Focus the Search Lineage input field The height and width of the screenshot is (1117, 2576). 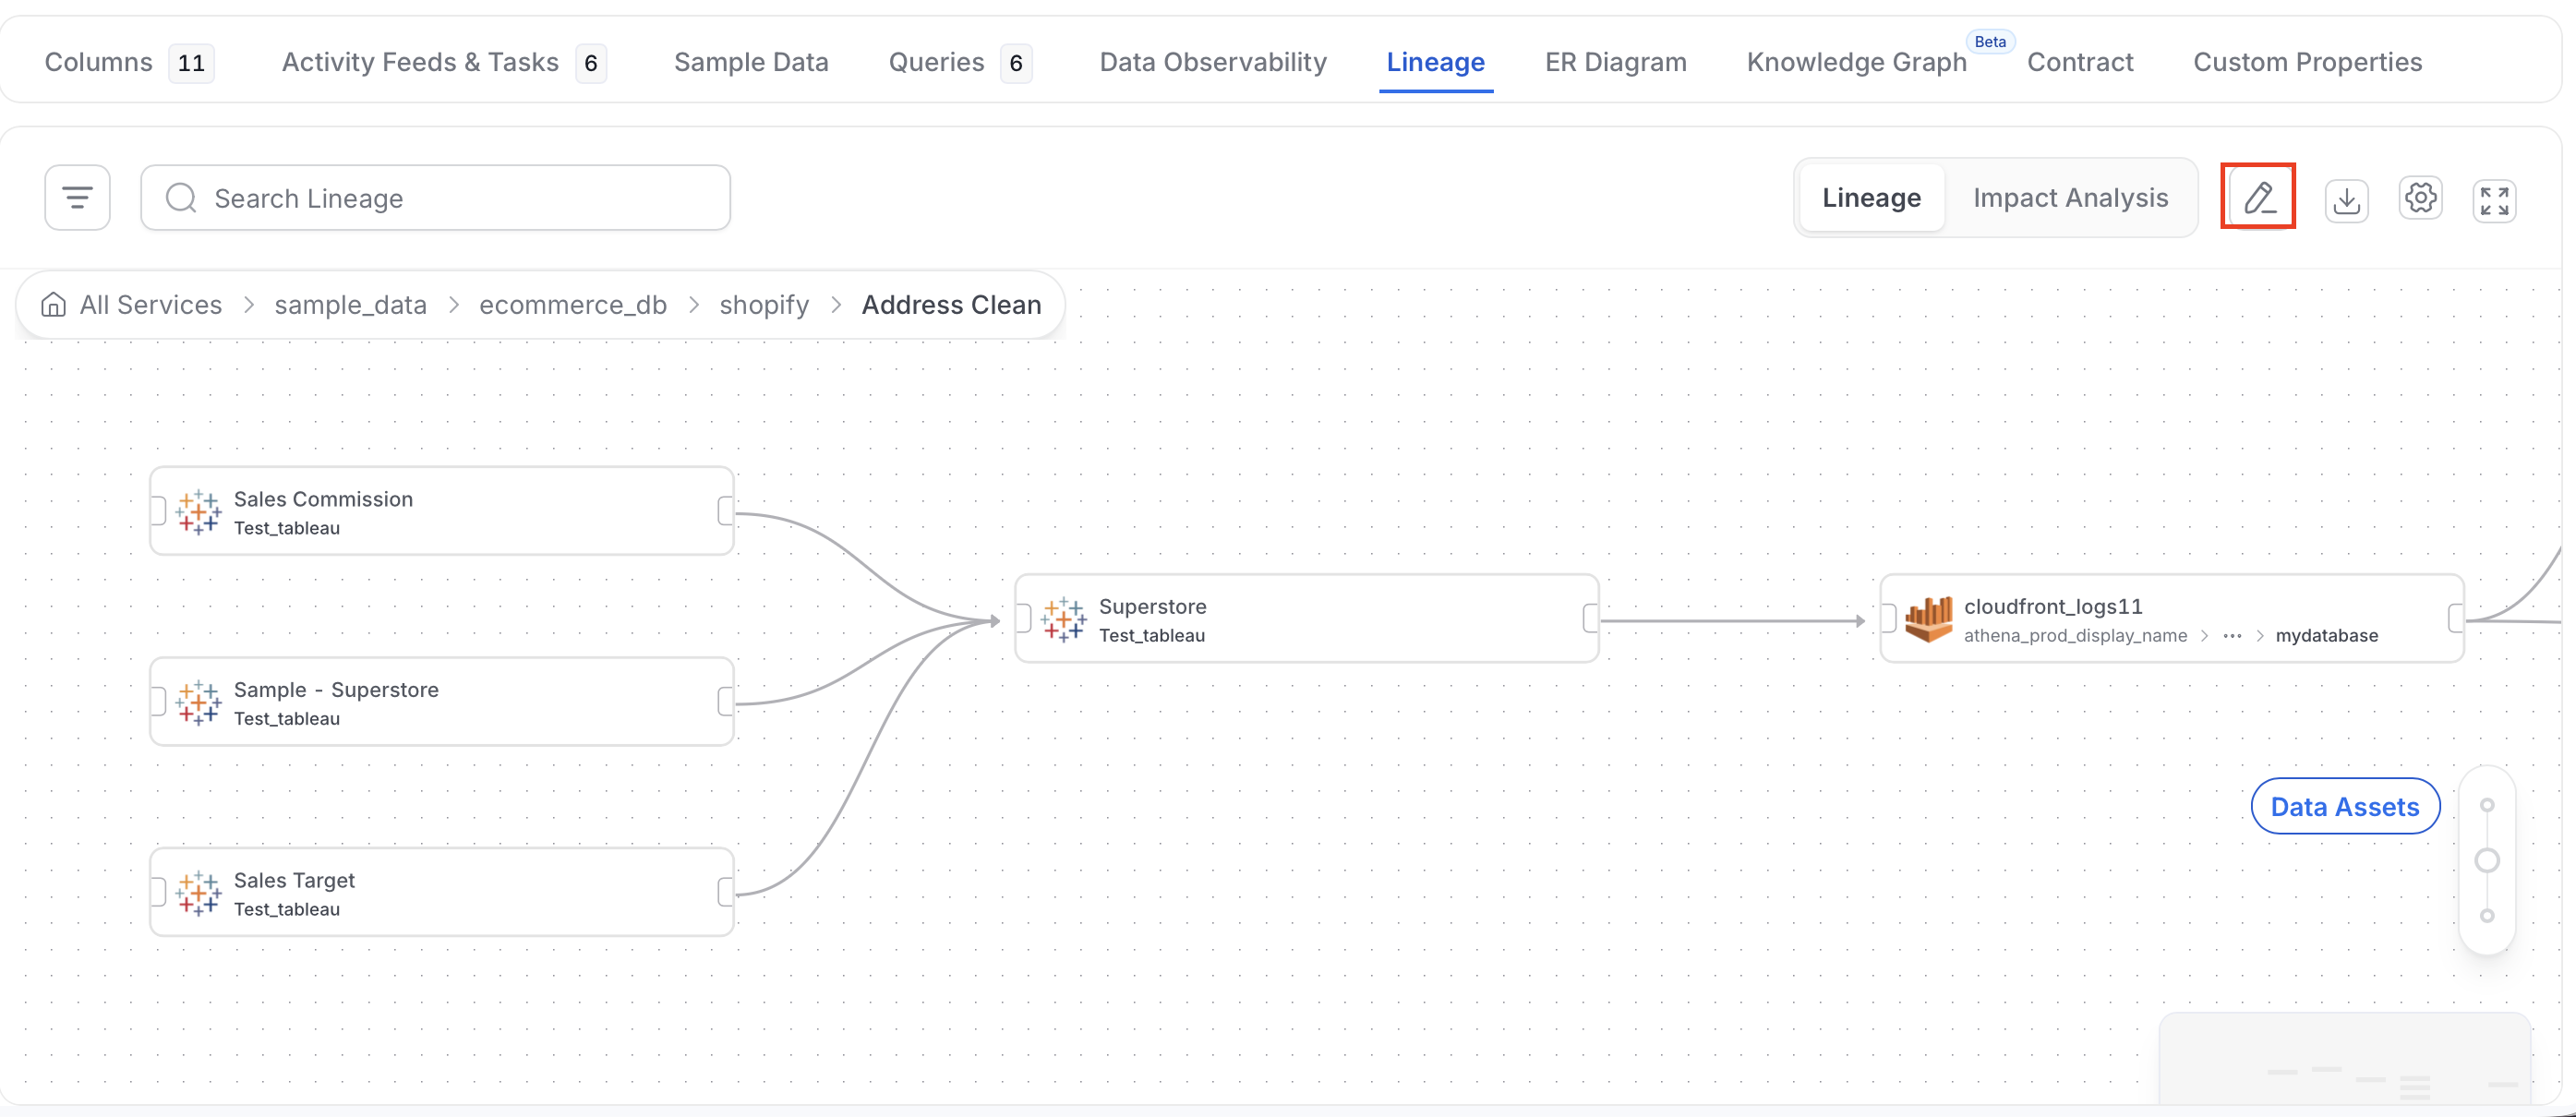435,198
